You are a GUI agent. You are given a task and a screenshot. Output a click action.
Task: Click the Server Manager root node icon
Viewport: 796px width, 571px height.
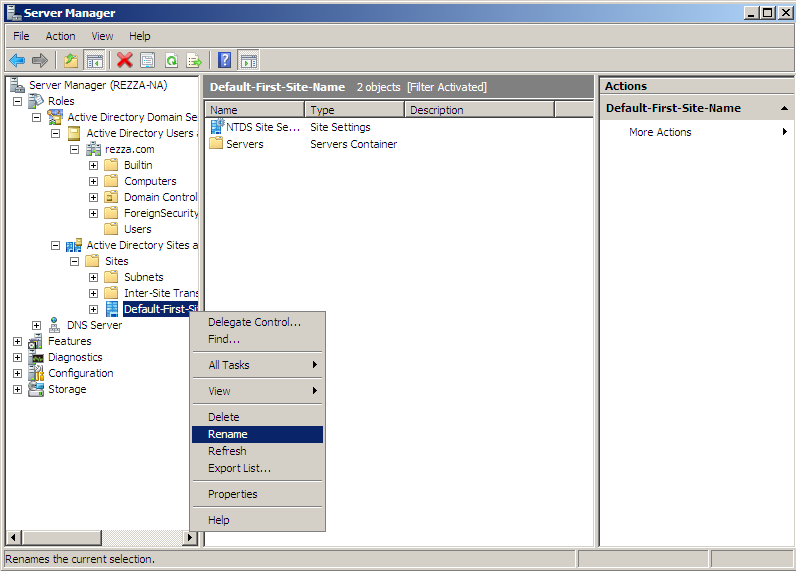(x=18, y=85)
